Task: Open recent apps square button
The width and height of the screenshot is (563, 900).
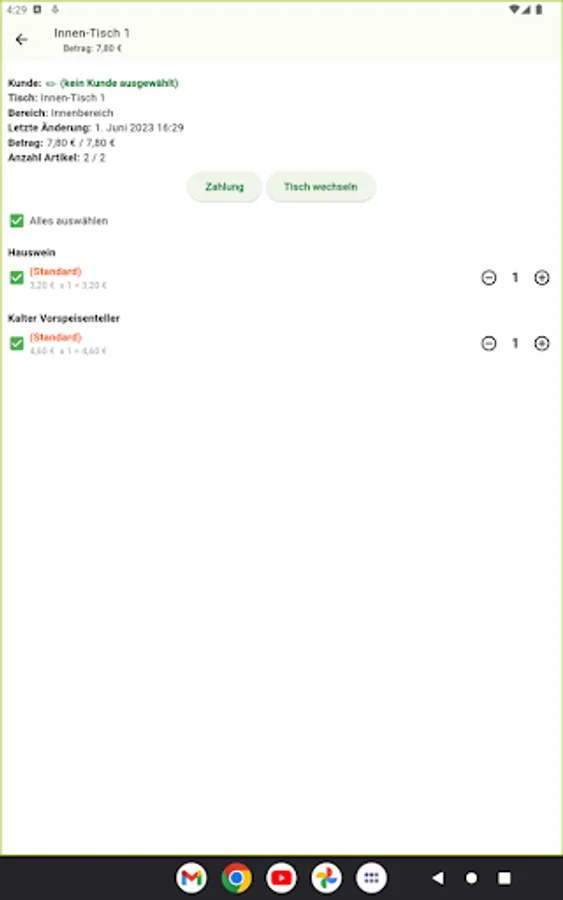Action: (x=504, y=878)
